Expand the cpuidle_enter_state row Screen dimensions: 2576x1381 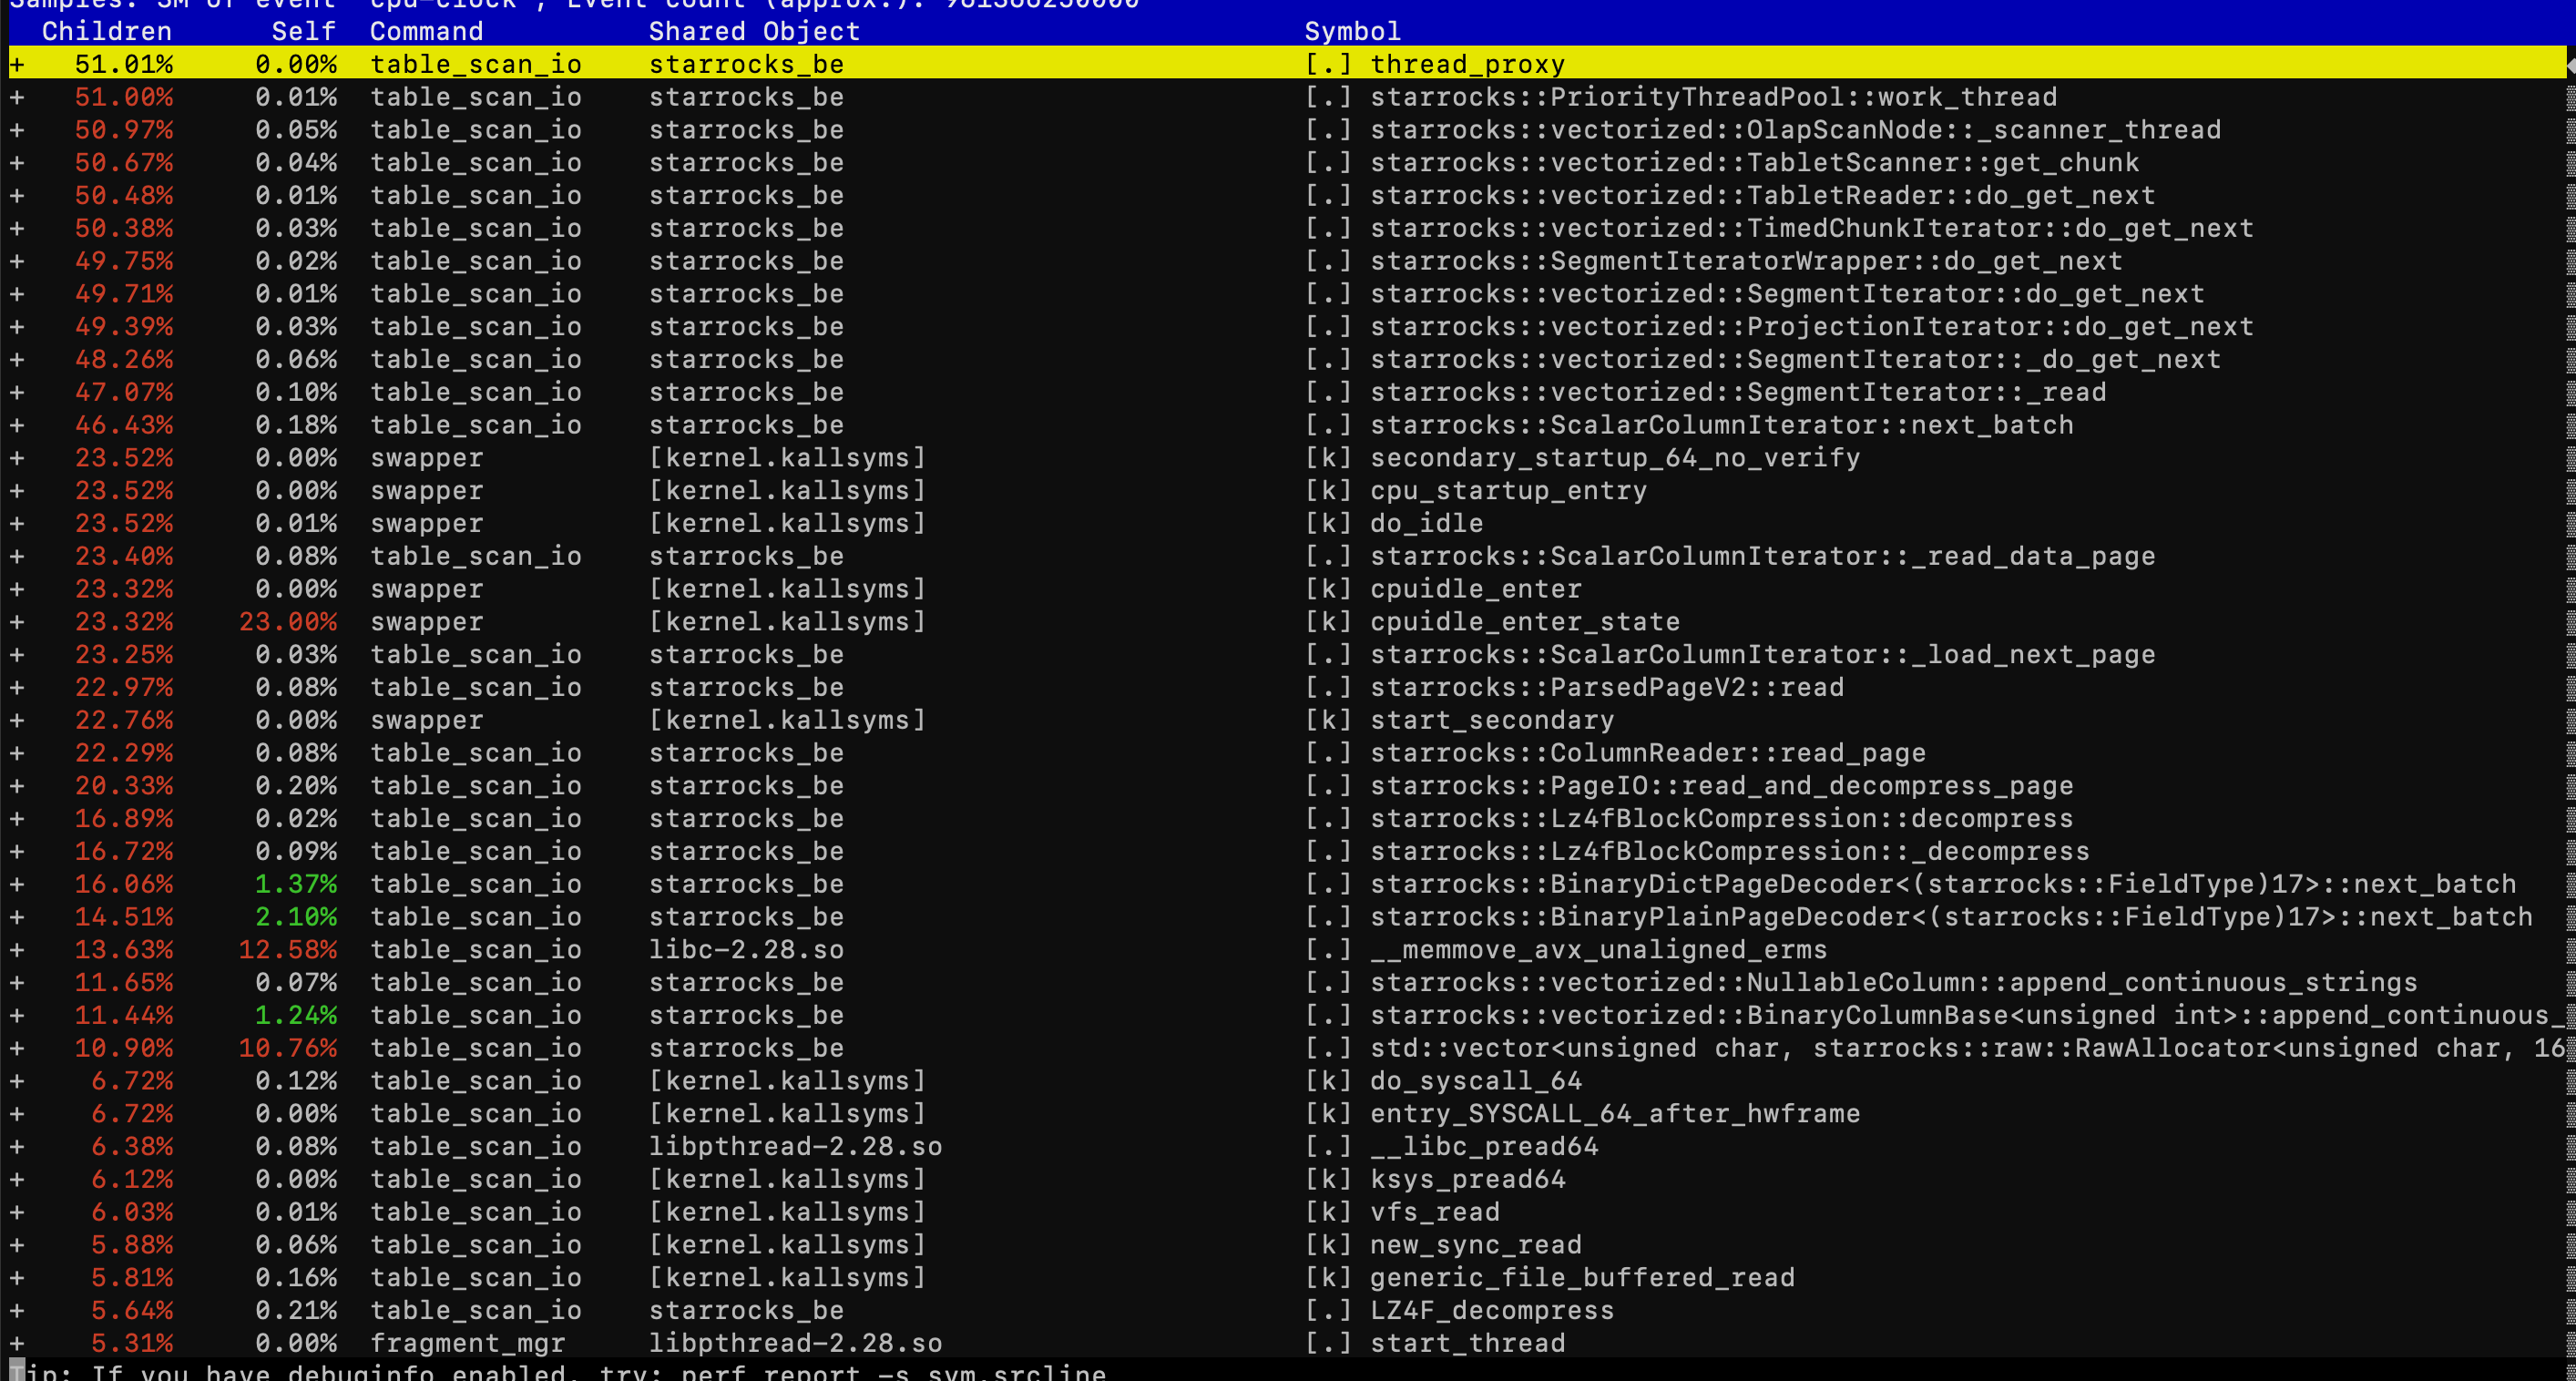(17, 622)
